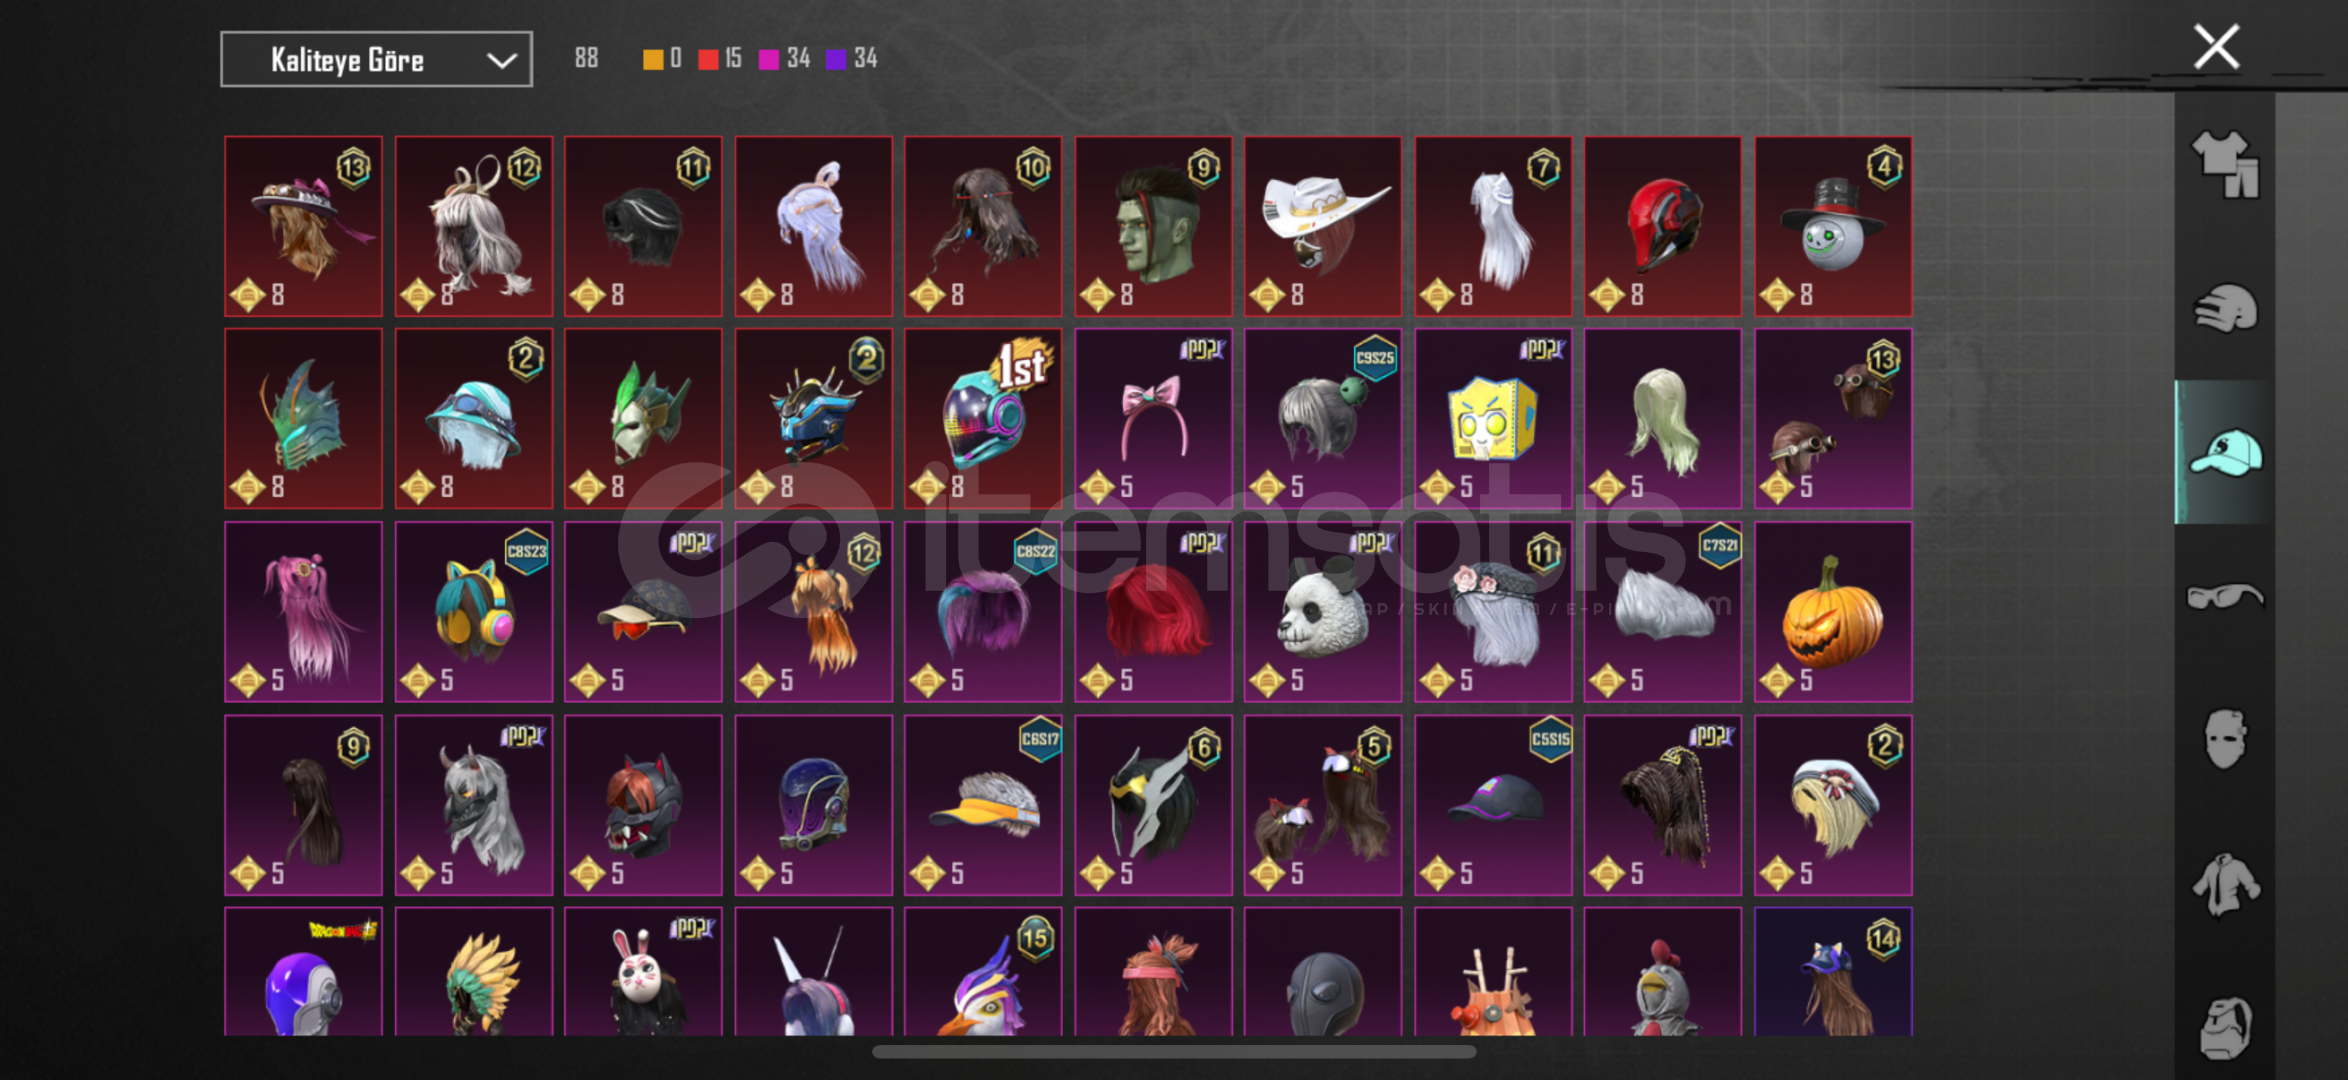Close the inventory with the X icon
The image size is (2348, 1080).
2216,47
